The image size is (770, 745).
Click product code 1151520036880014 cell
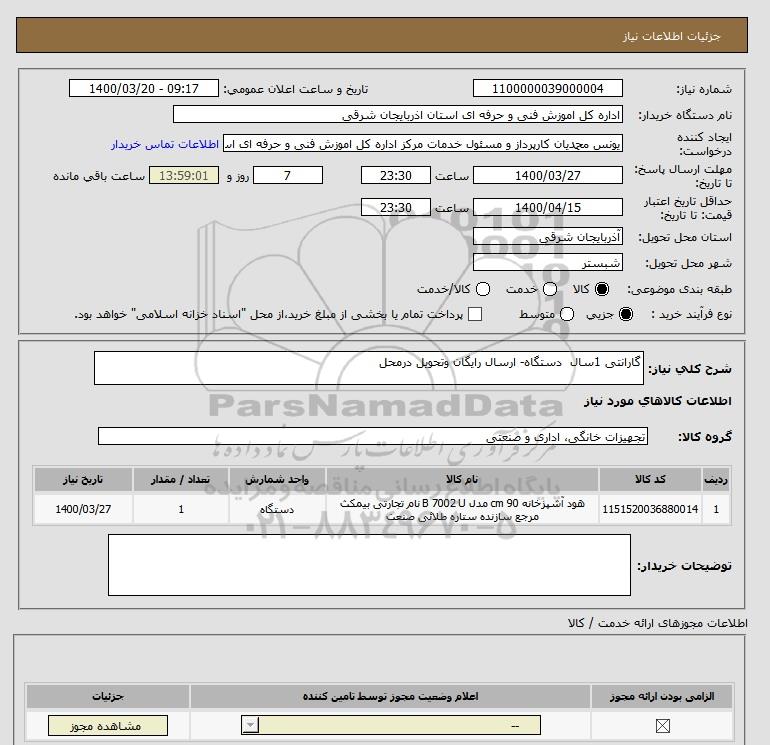pos(650,509)
